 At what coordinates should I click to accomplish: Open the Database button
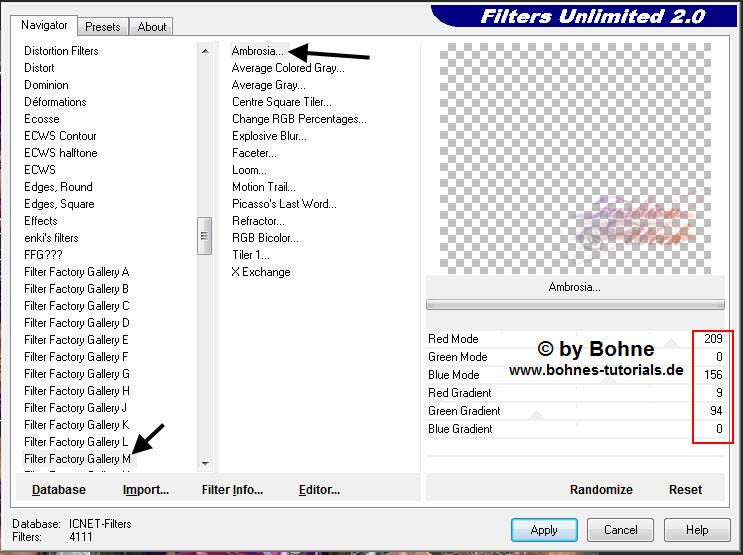59,490
